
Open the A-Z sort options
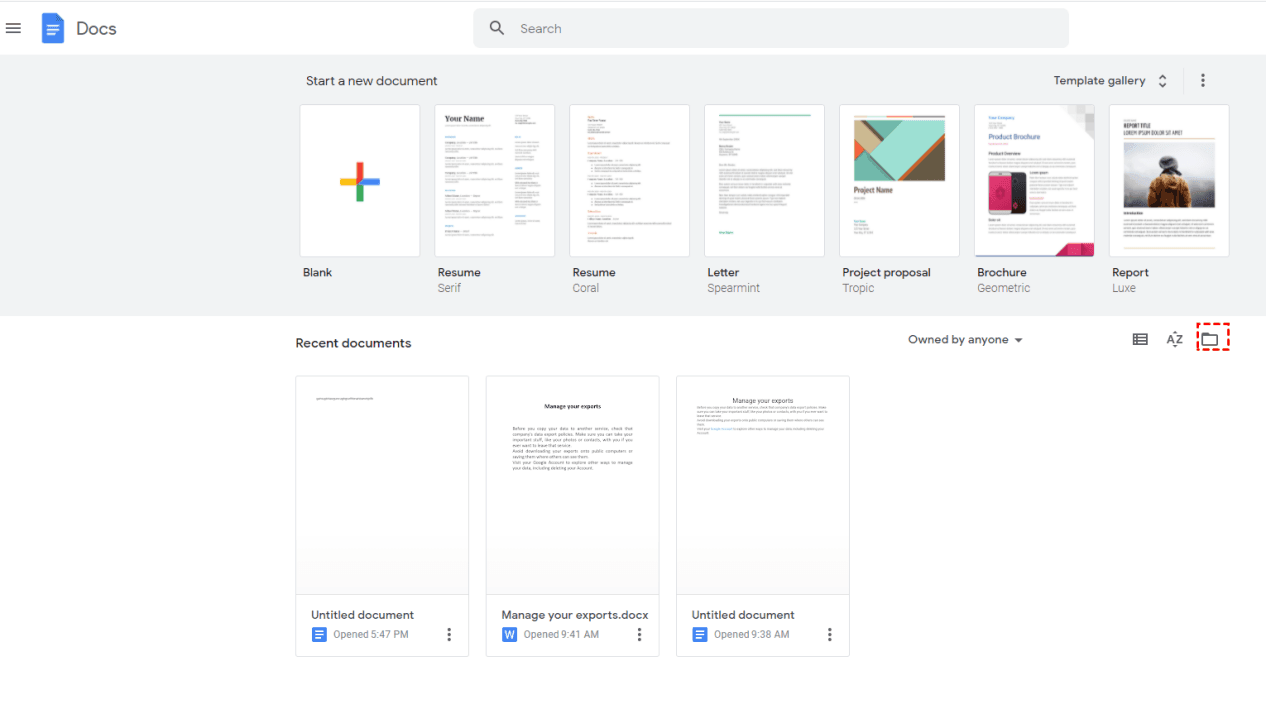[x=1175, y=340]
